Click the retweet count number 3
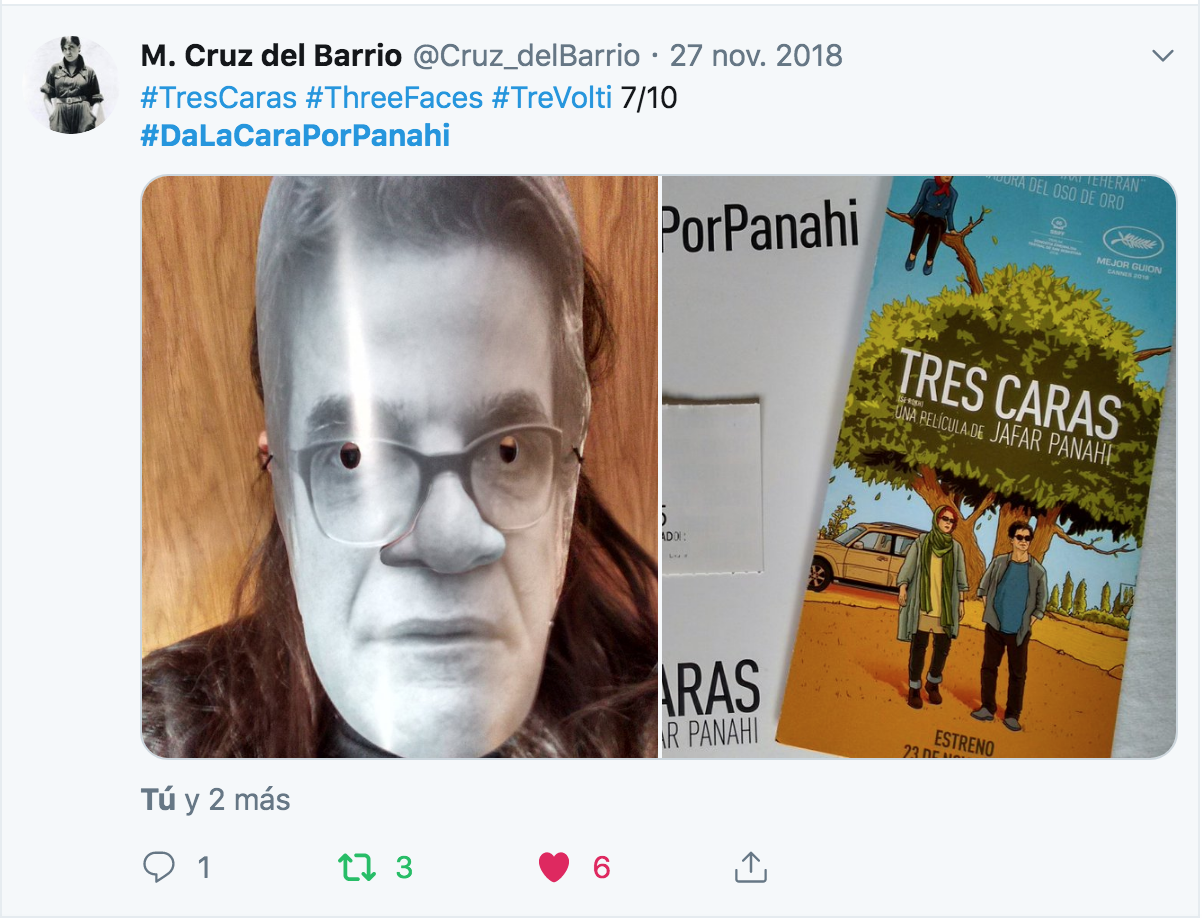1202x918 pixels. 404,867
